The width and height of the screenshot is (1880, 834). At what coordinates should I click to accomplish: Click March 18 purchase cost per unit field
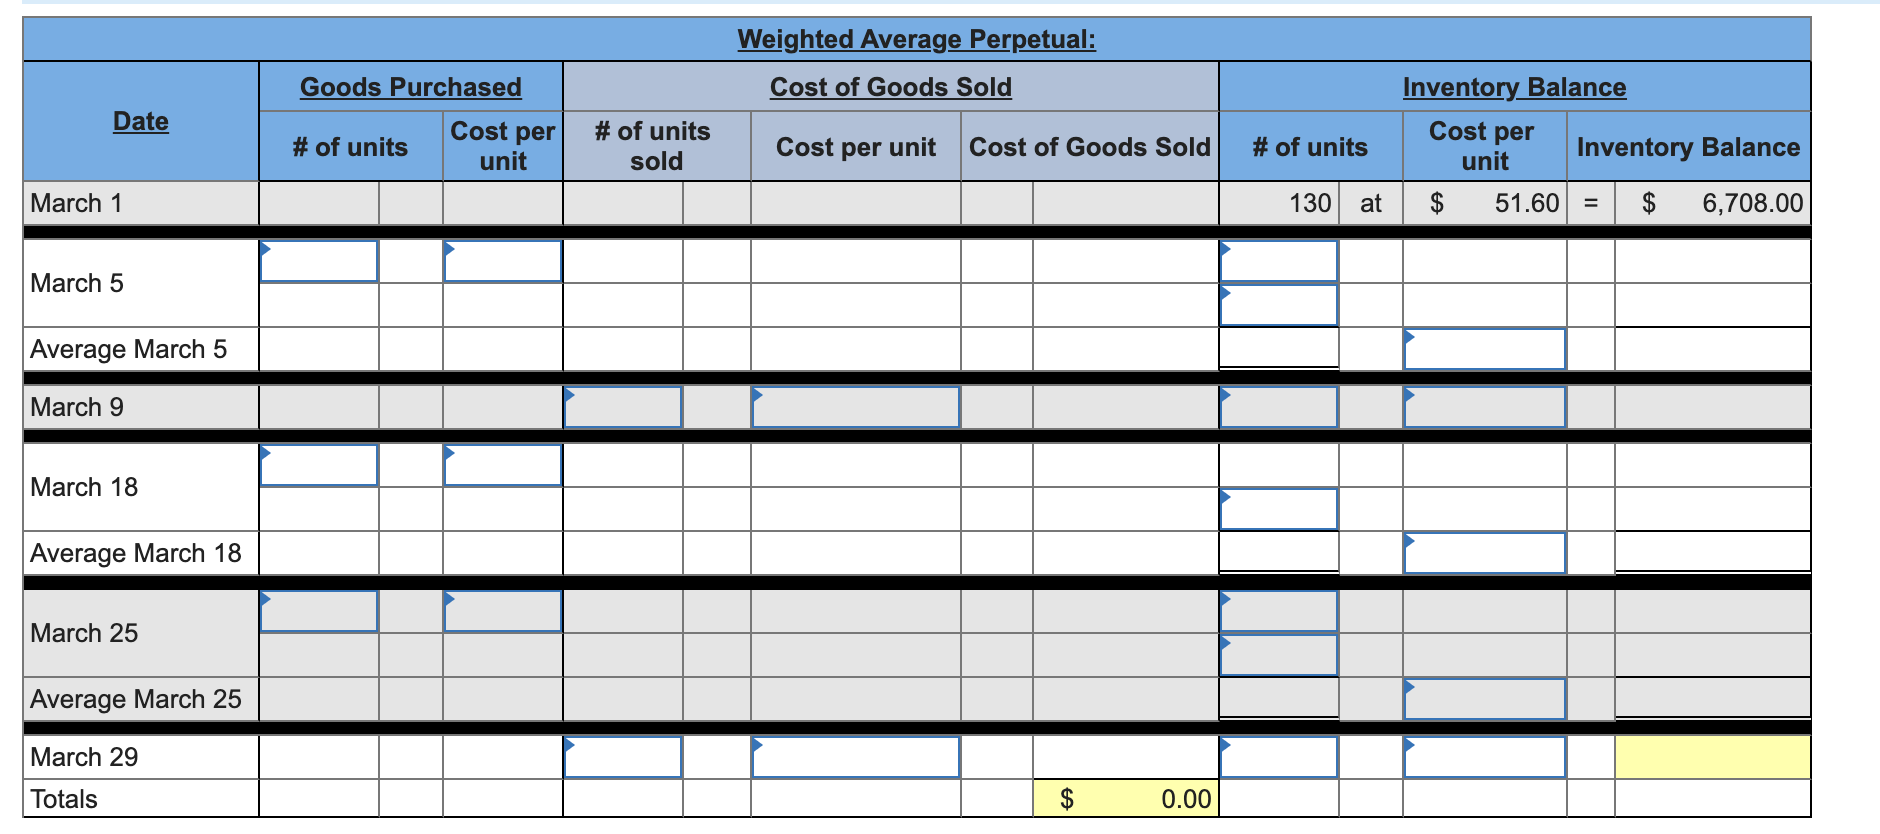pos(503,465)
